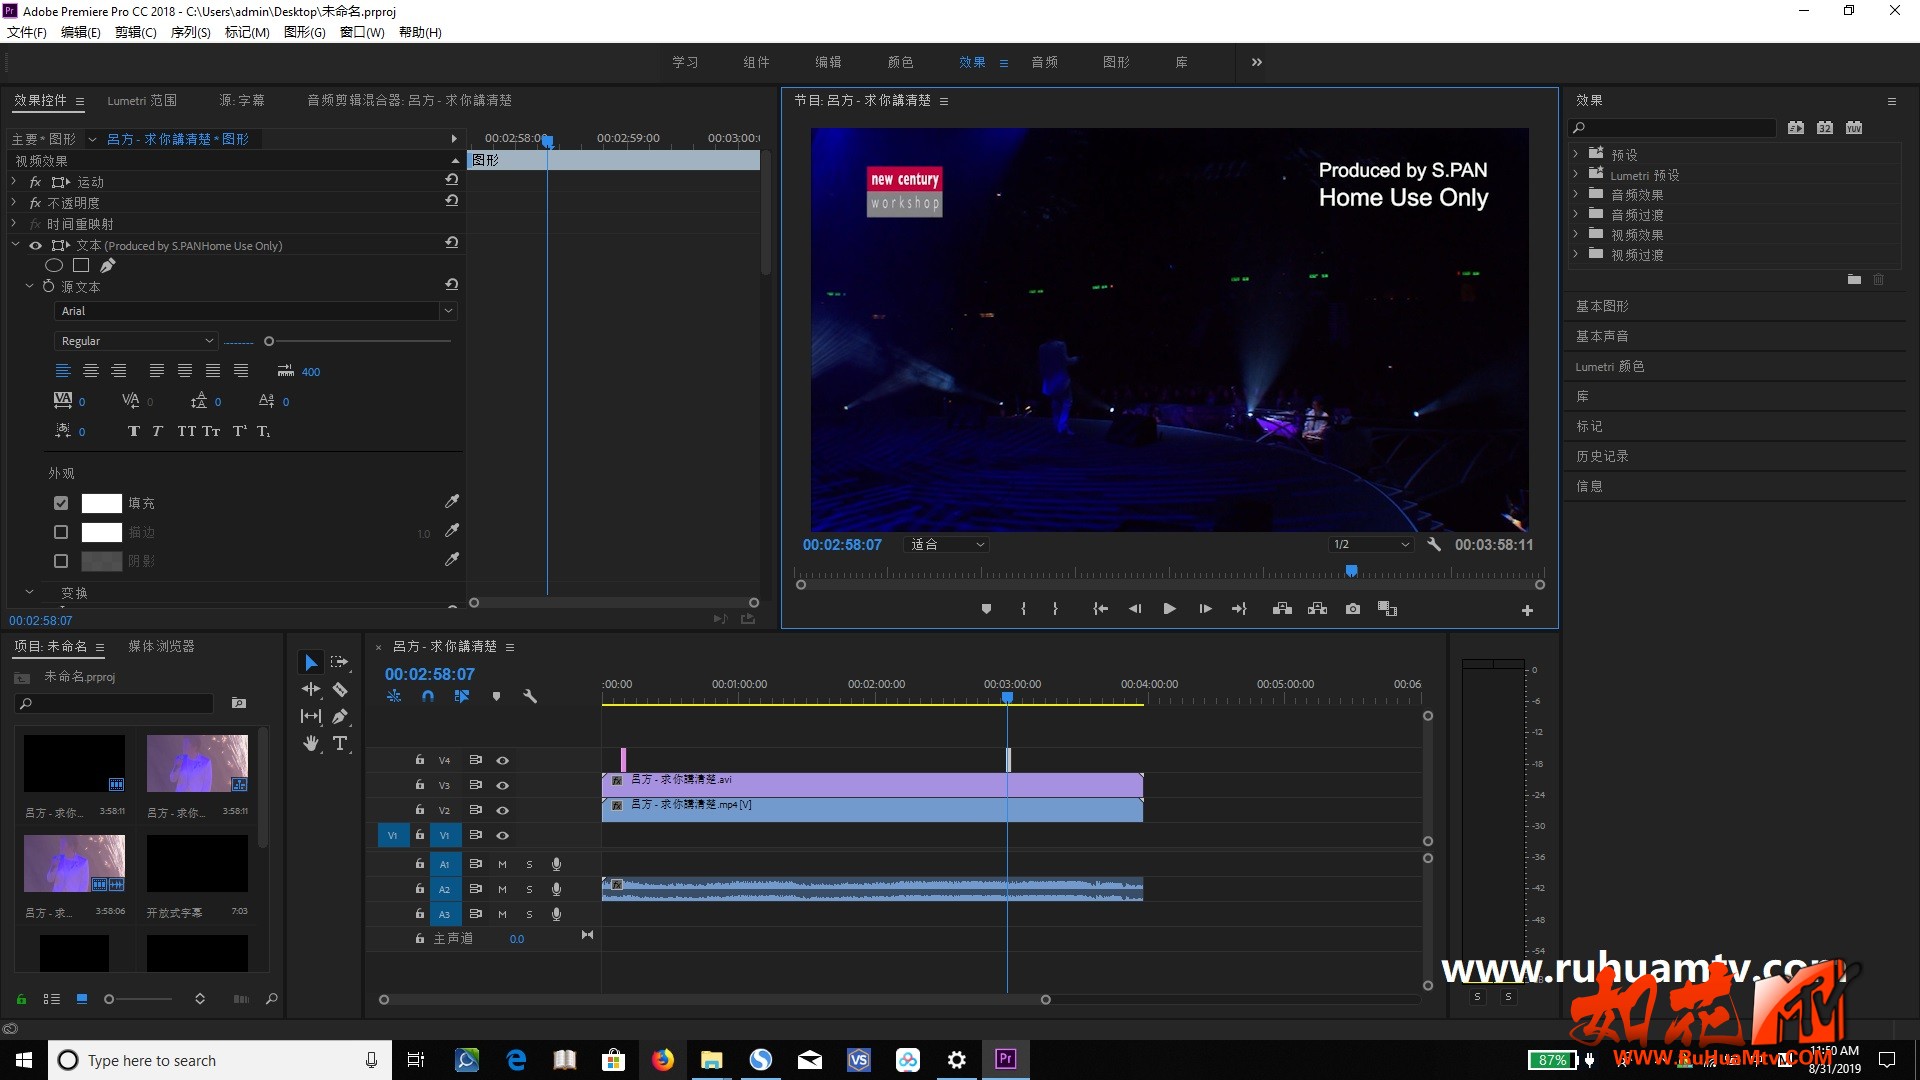Switch to the Lumetri 范围 tab
This screenshot has height=1080, width=1920.
pos(142,100)
